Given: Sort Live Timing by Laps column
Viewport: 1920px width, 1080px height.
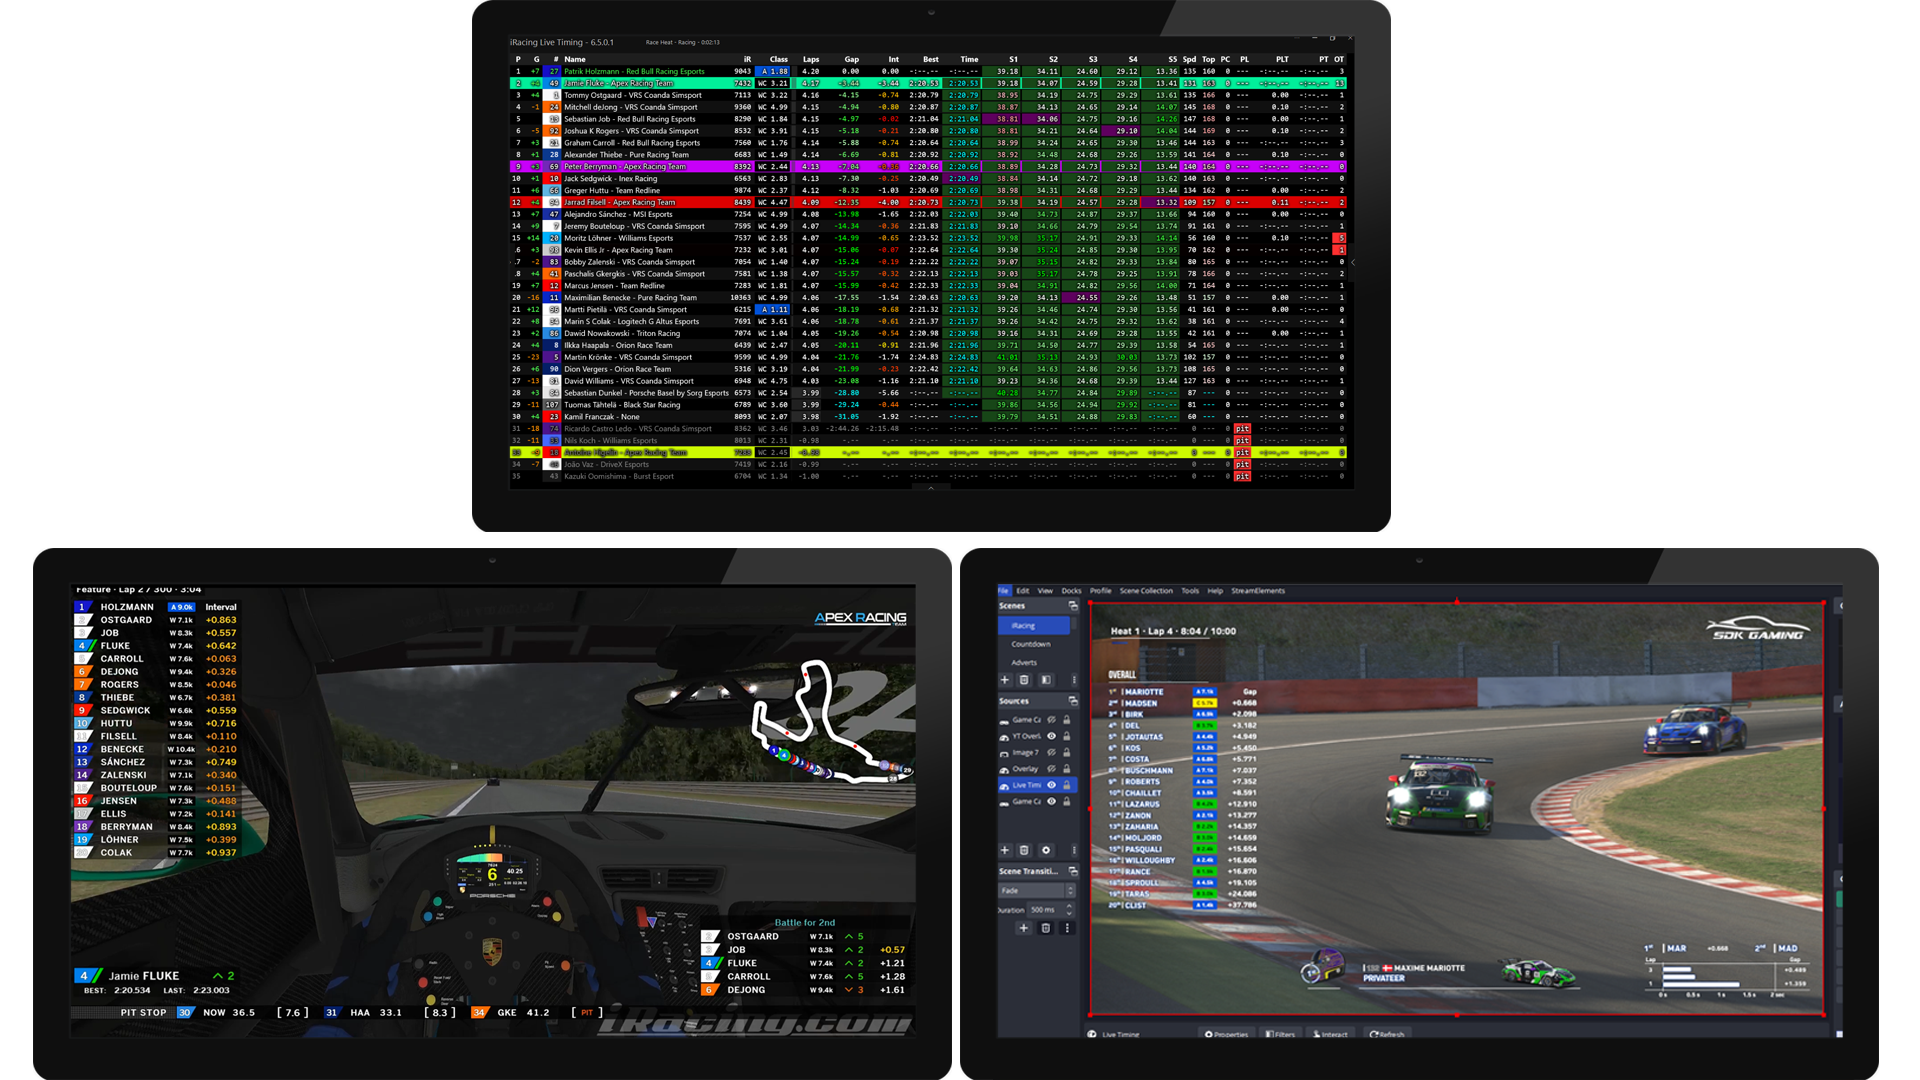Looking at the screenshot, I should [x=811, y=59].
